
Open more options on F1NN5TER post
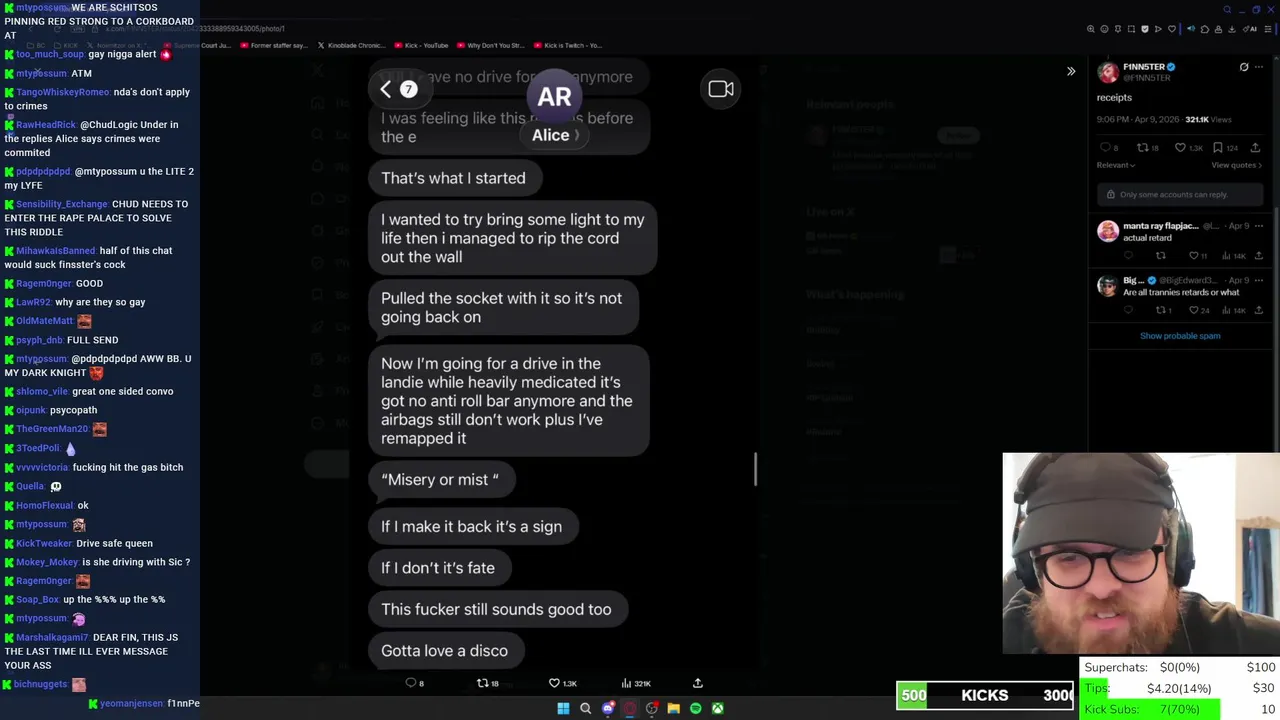pos(1259,67)
